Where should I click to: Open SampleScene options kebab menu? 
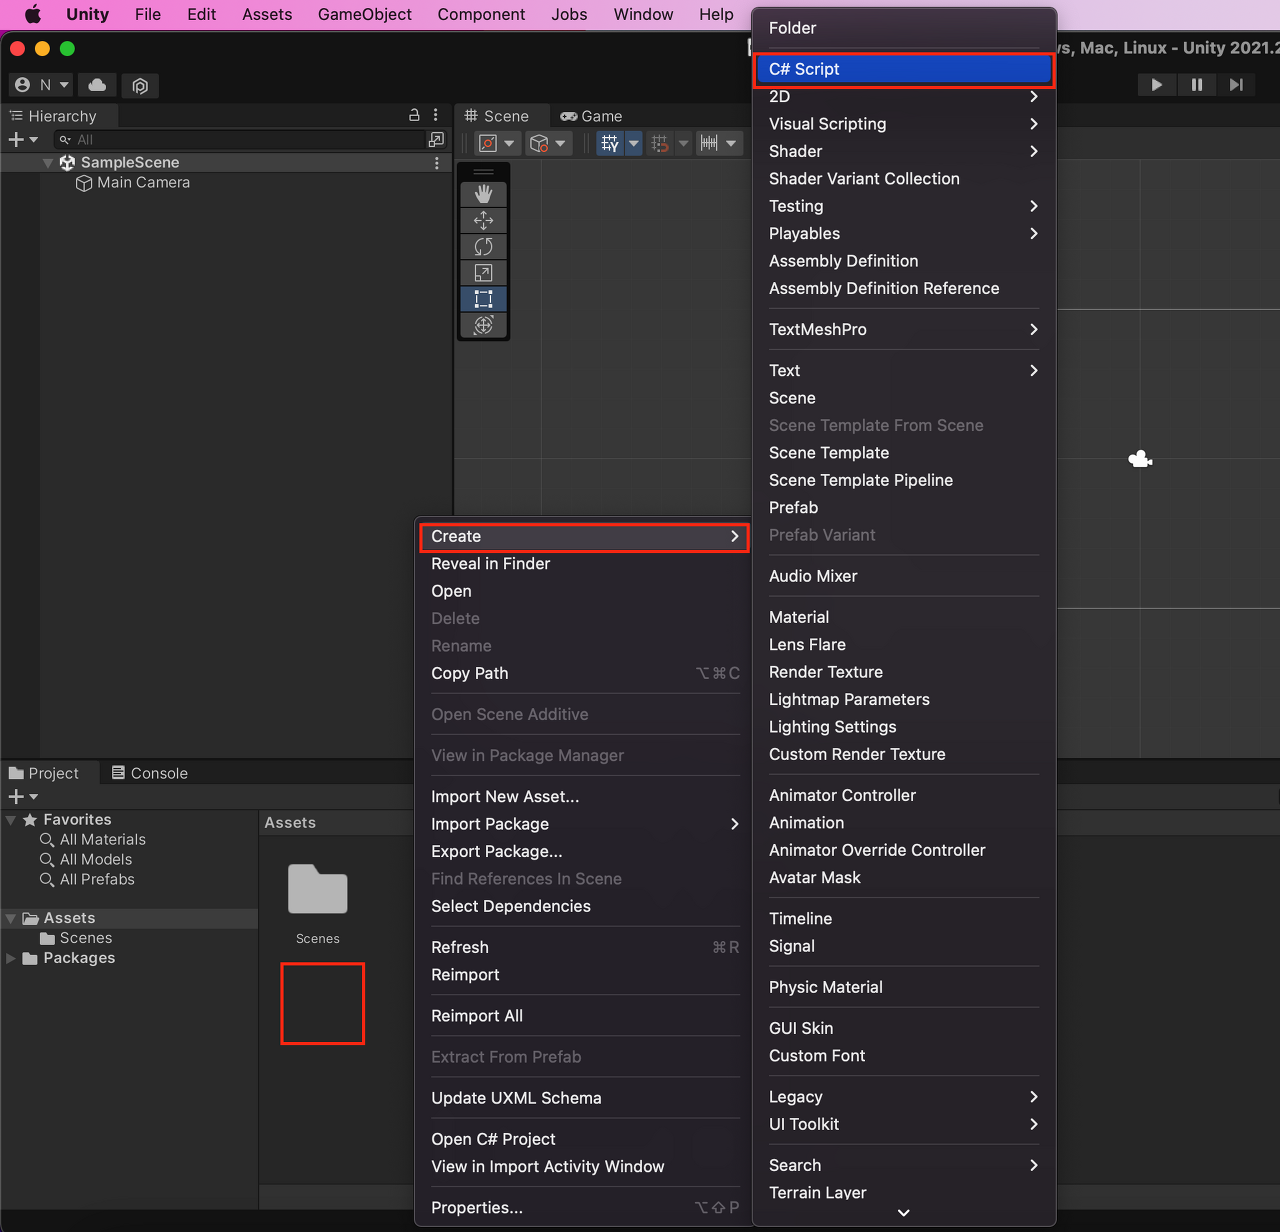[x=437, y=162]
